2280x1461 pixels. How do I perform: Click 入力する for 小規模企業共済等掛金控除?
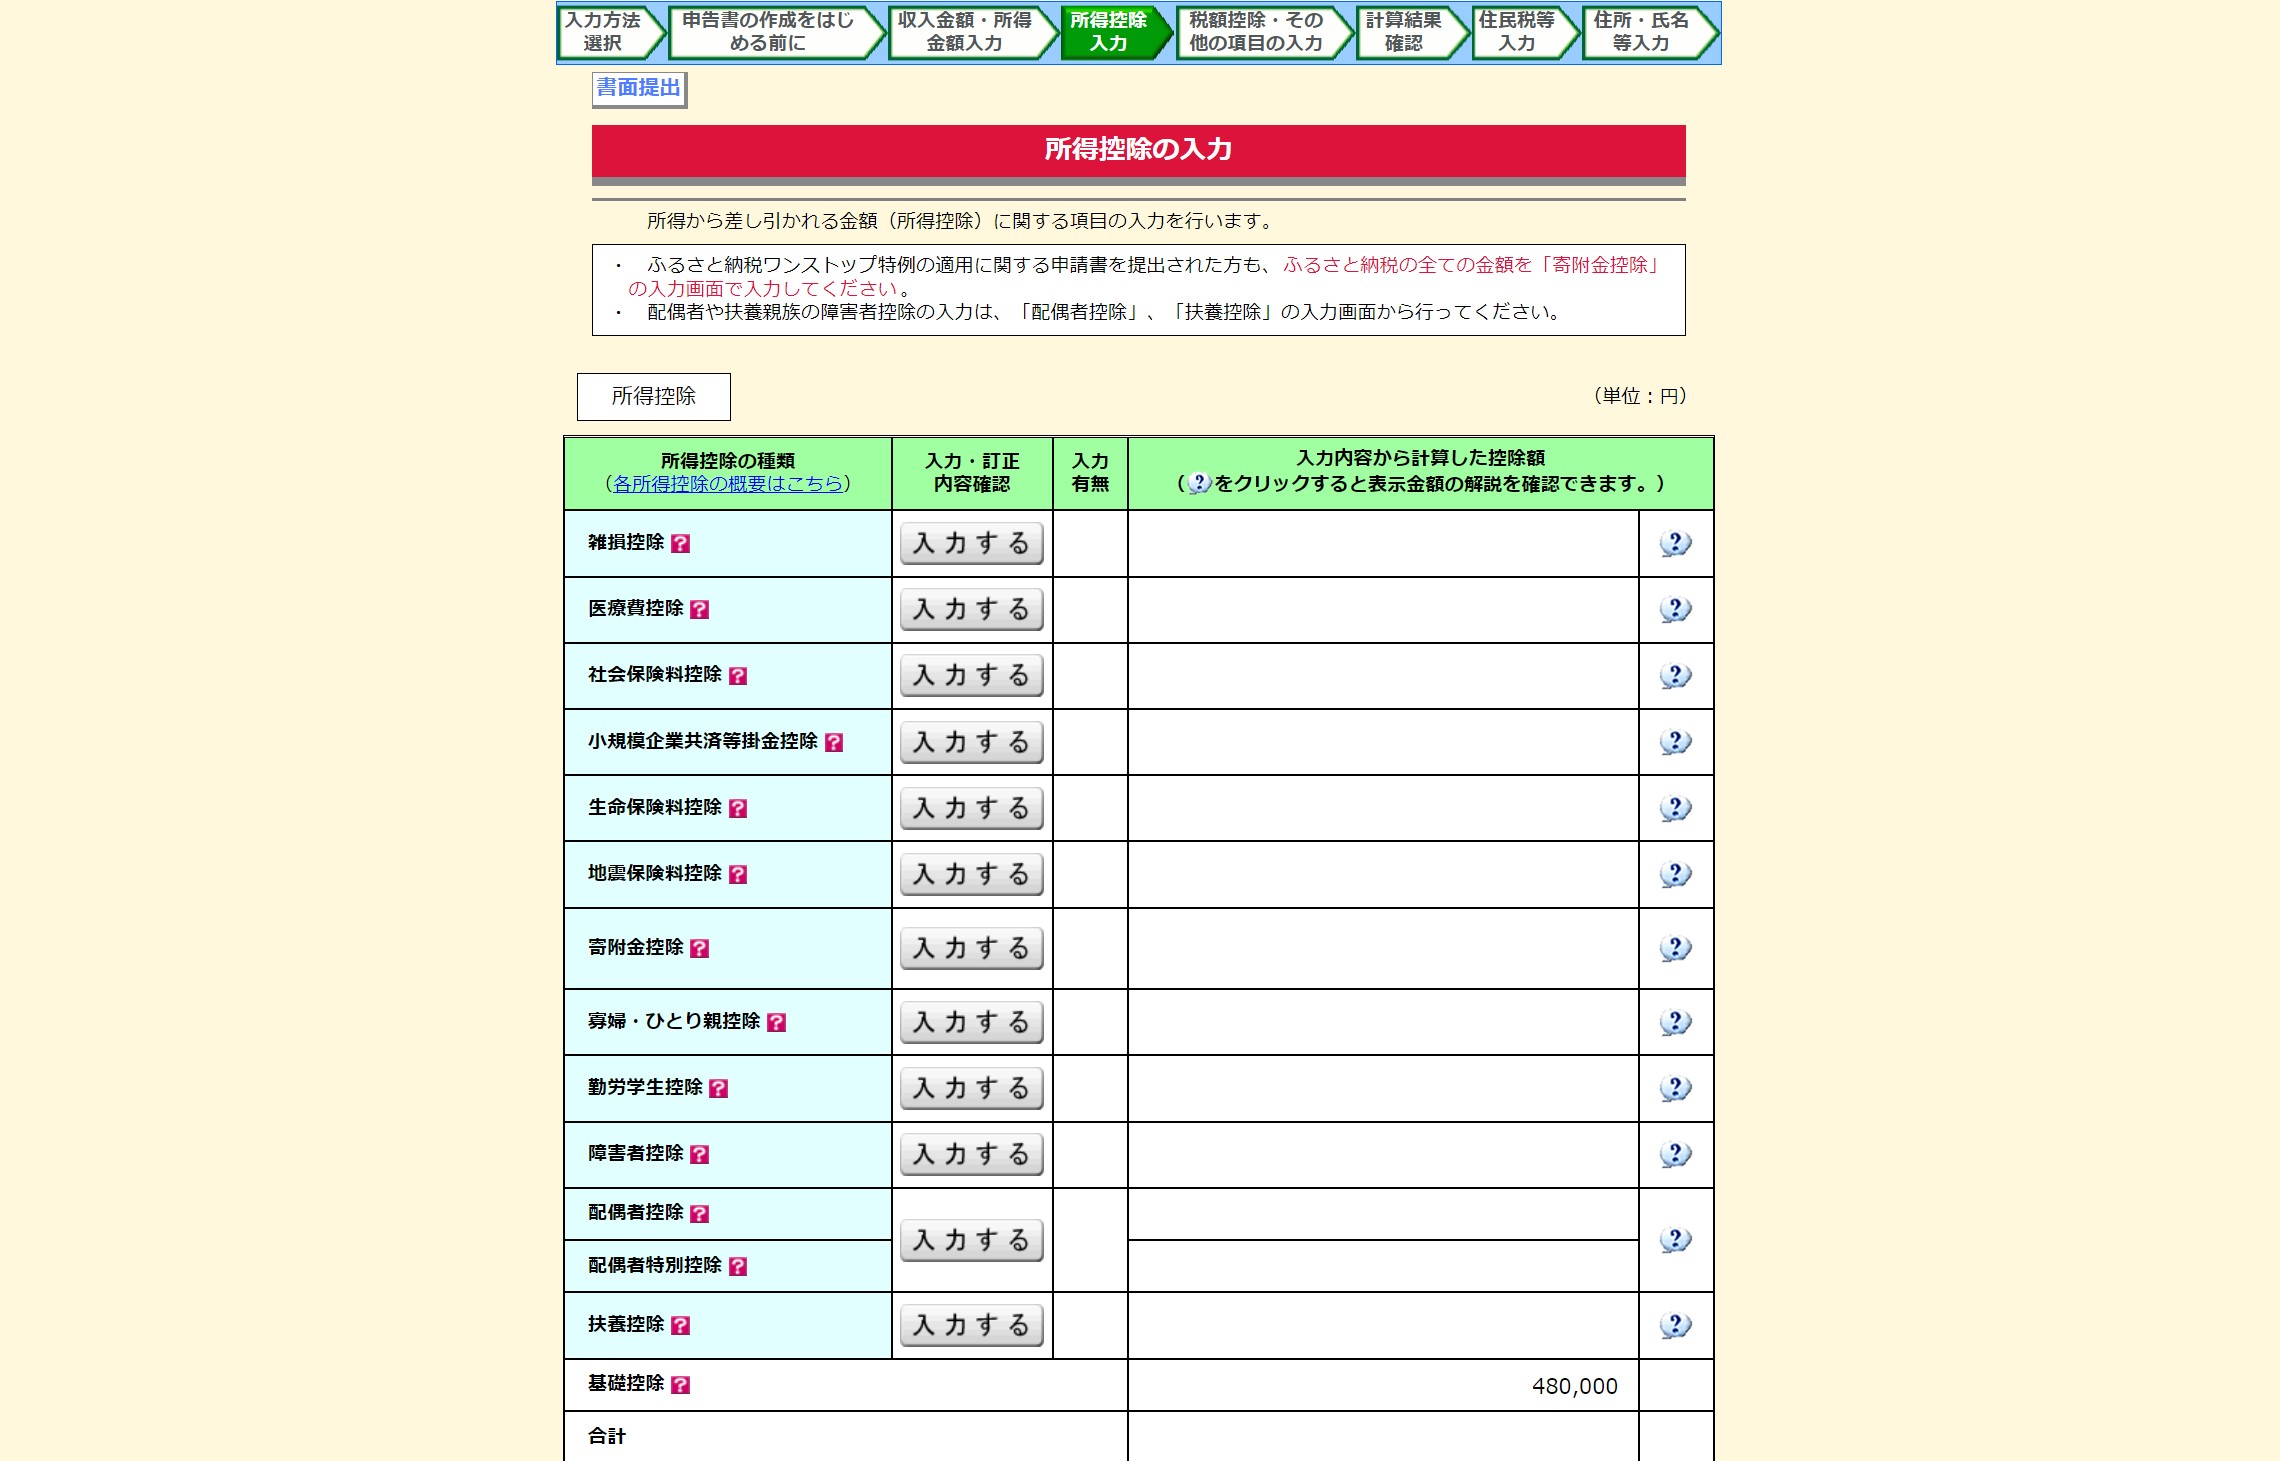click(x=971, y=742)
